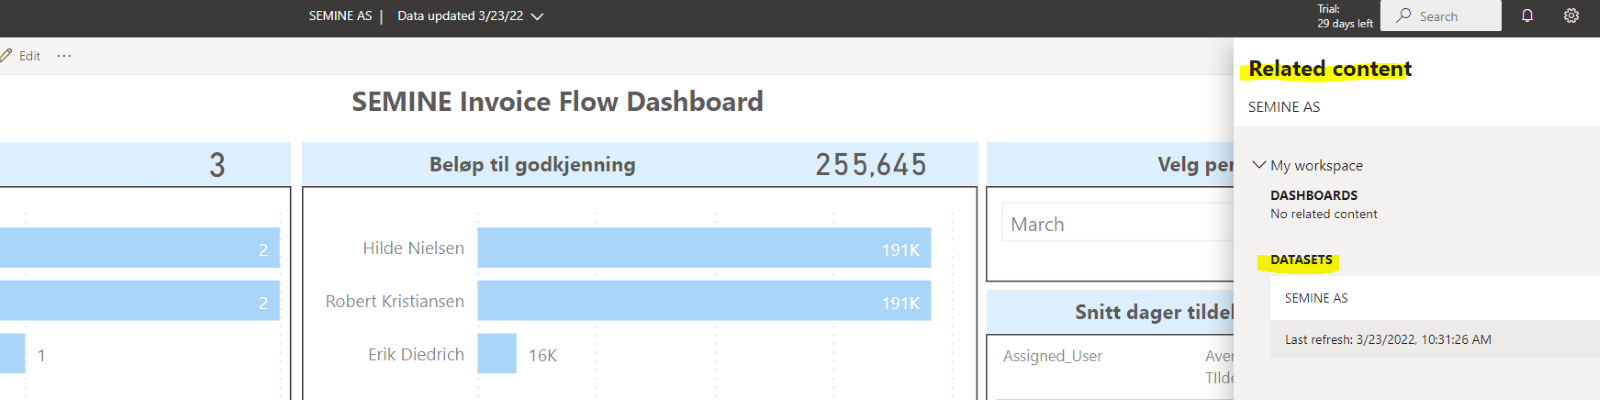The width and height of the screenshot is (1600, 400).
Task: Click the Assigned_User column header
Action: pos(1052,356)
